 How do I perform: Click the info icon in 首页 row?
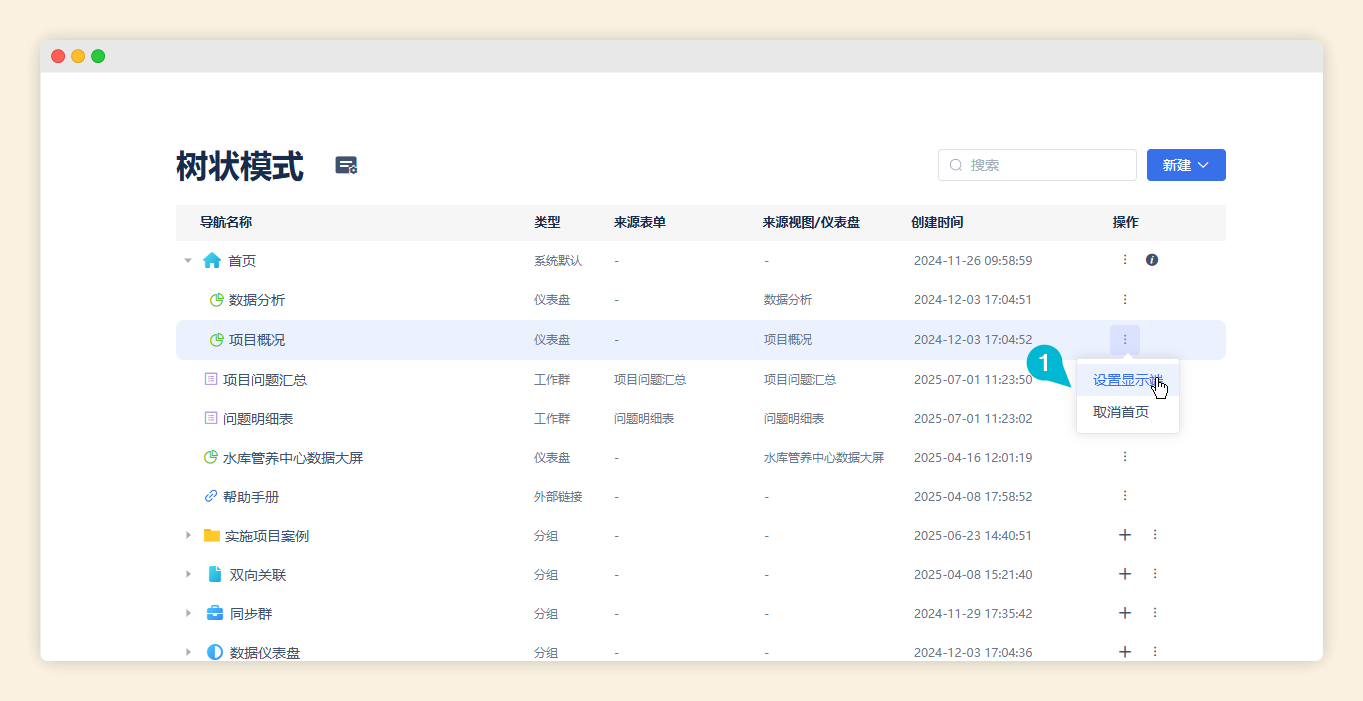[1151, 260]
